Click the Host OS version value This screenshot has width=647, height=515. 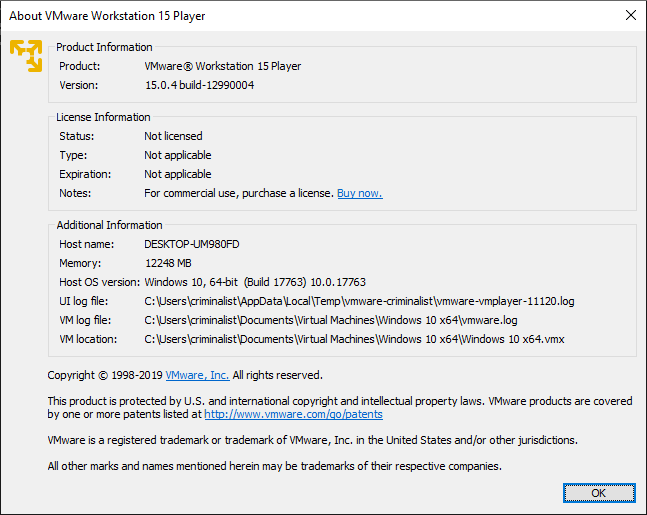click(255, 282)
